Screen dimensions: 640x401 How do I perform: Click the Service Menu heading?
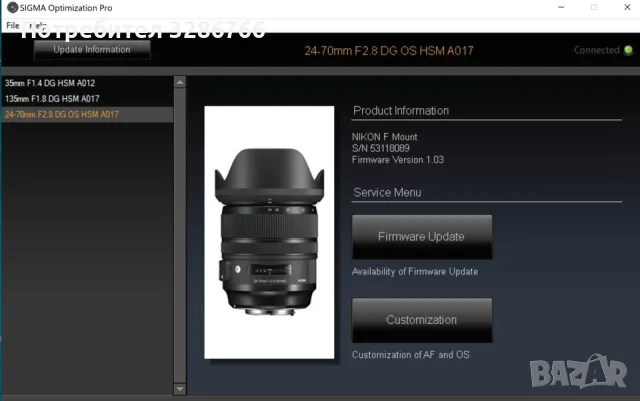tap(387, 192)
